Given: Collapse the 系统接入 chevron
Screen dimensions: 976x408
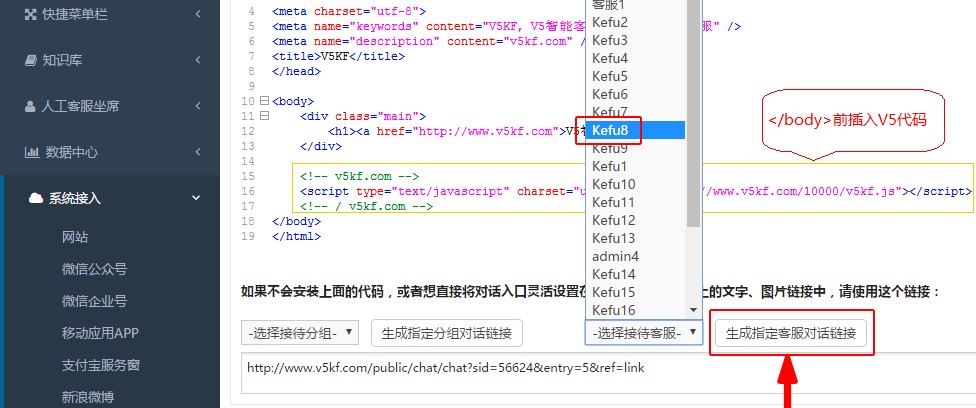Looking at the screenshot, I should coord(197,198).
